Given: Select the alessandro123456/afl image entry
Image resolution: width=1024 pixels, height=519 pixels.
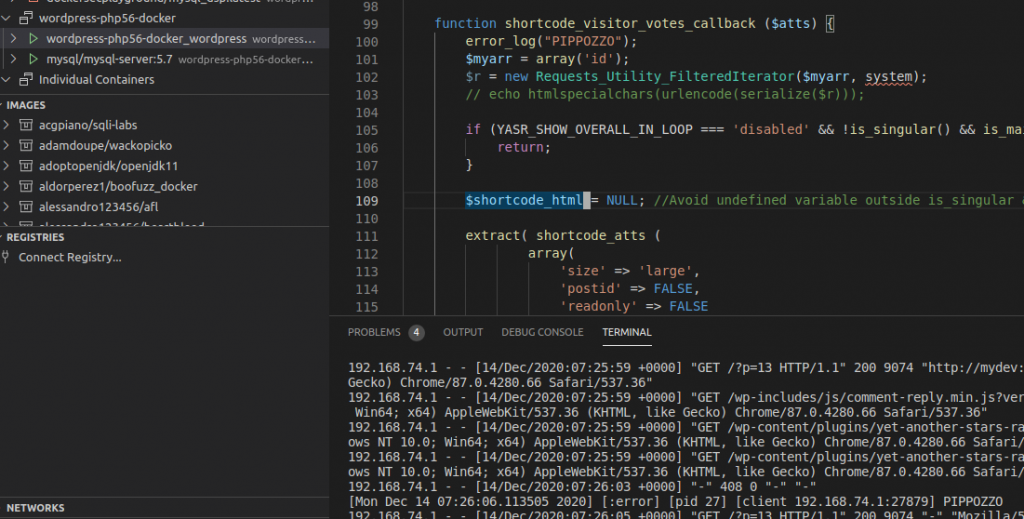Looking at the screenshot, I should pos(165,206).
